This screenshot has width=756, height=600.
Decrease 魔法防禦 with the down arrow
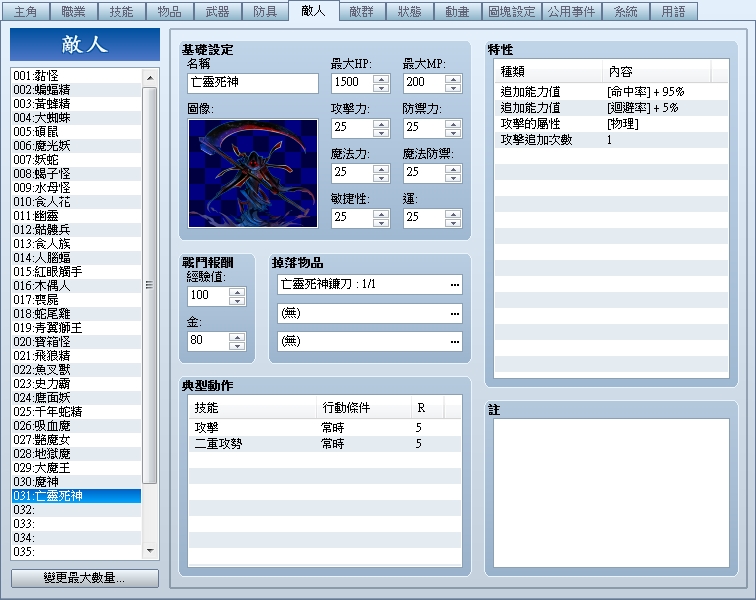coord(453,178)
